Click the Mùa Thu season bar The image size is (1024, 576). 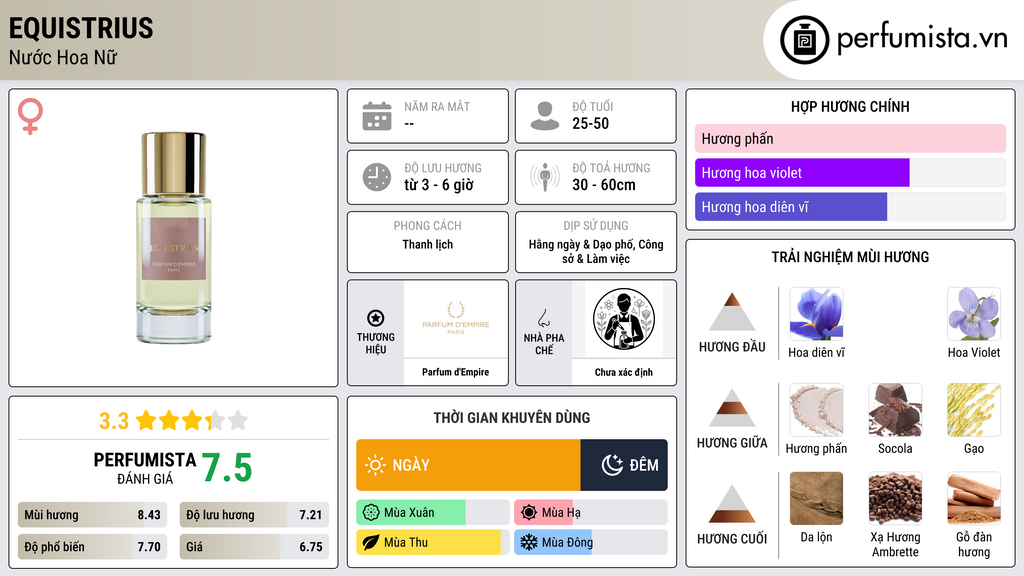pos(432,542)
